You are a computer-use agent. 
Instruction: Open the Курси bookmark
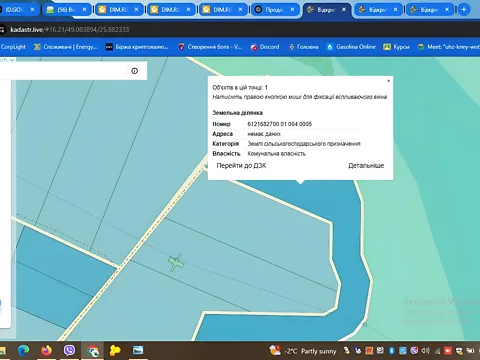(x=397, y=47)
